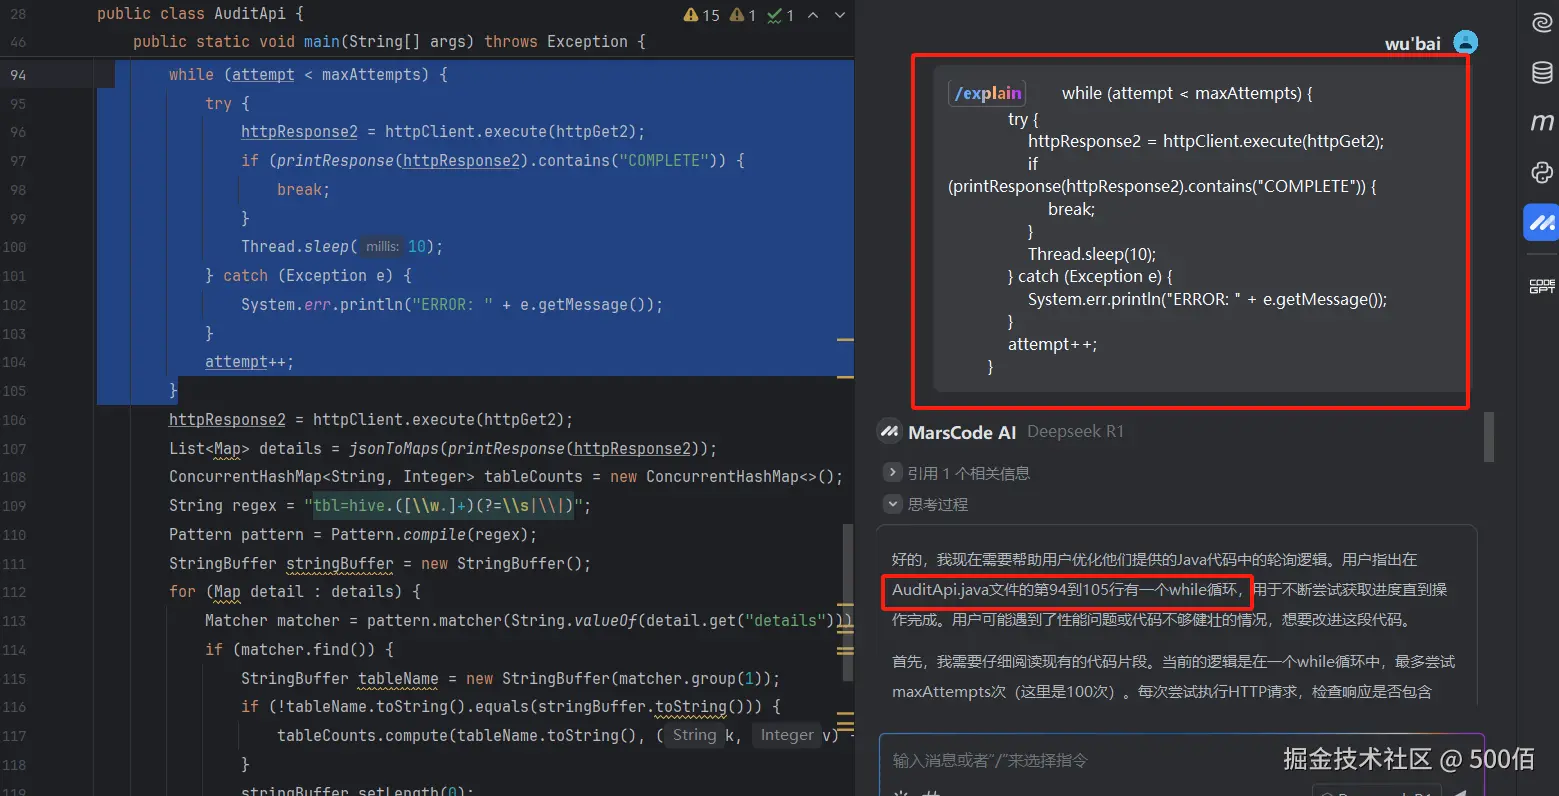
Task: Click the 'catch (Exception e)' line 101
Action: coord(308,276)
